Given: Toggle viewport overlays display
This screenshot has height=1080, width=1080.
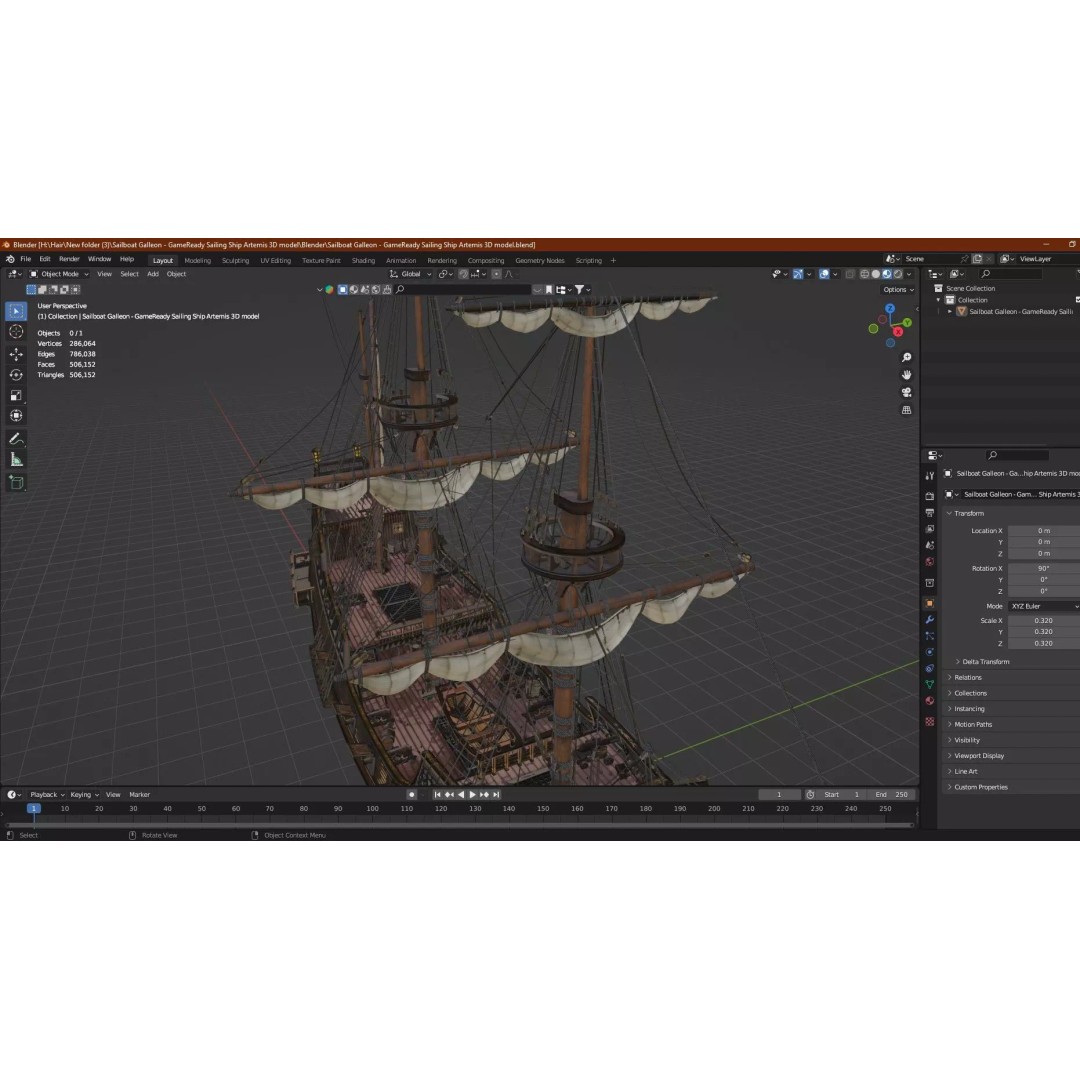Looking at the screenshot, I should (824, 274).
